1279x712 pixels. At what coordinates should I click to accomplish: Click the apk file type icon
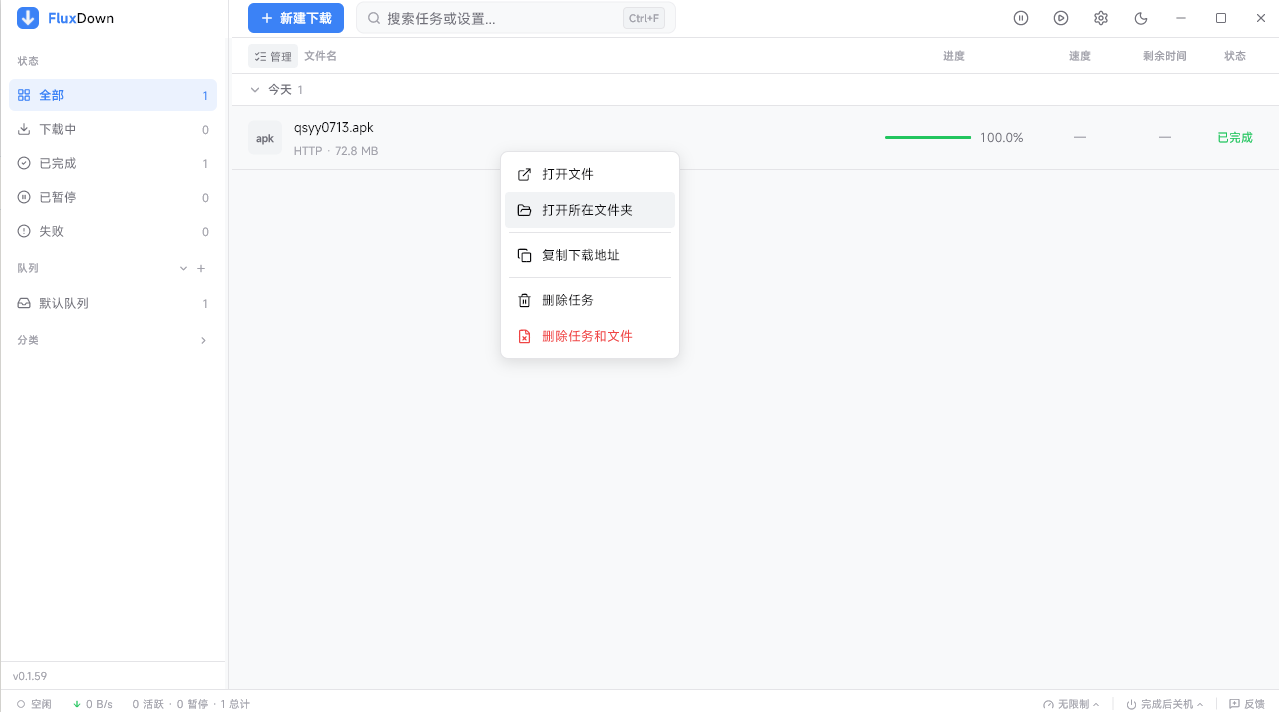pos(265,138)
